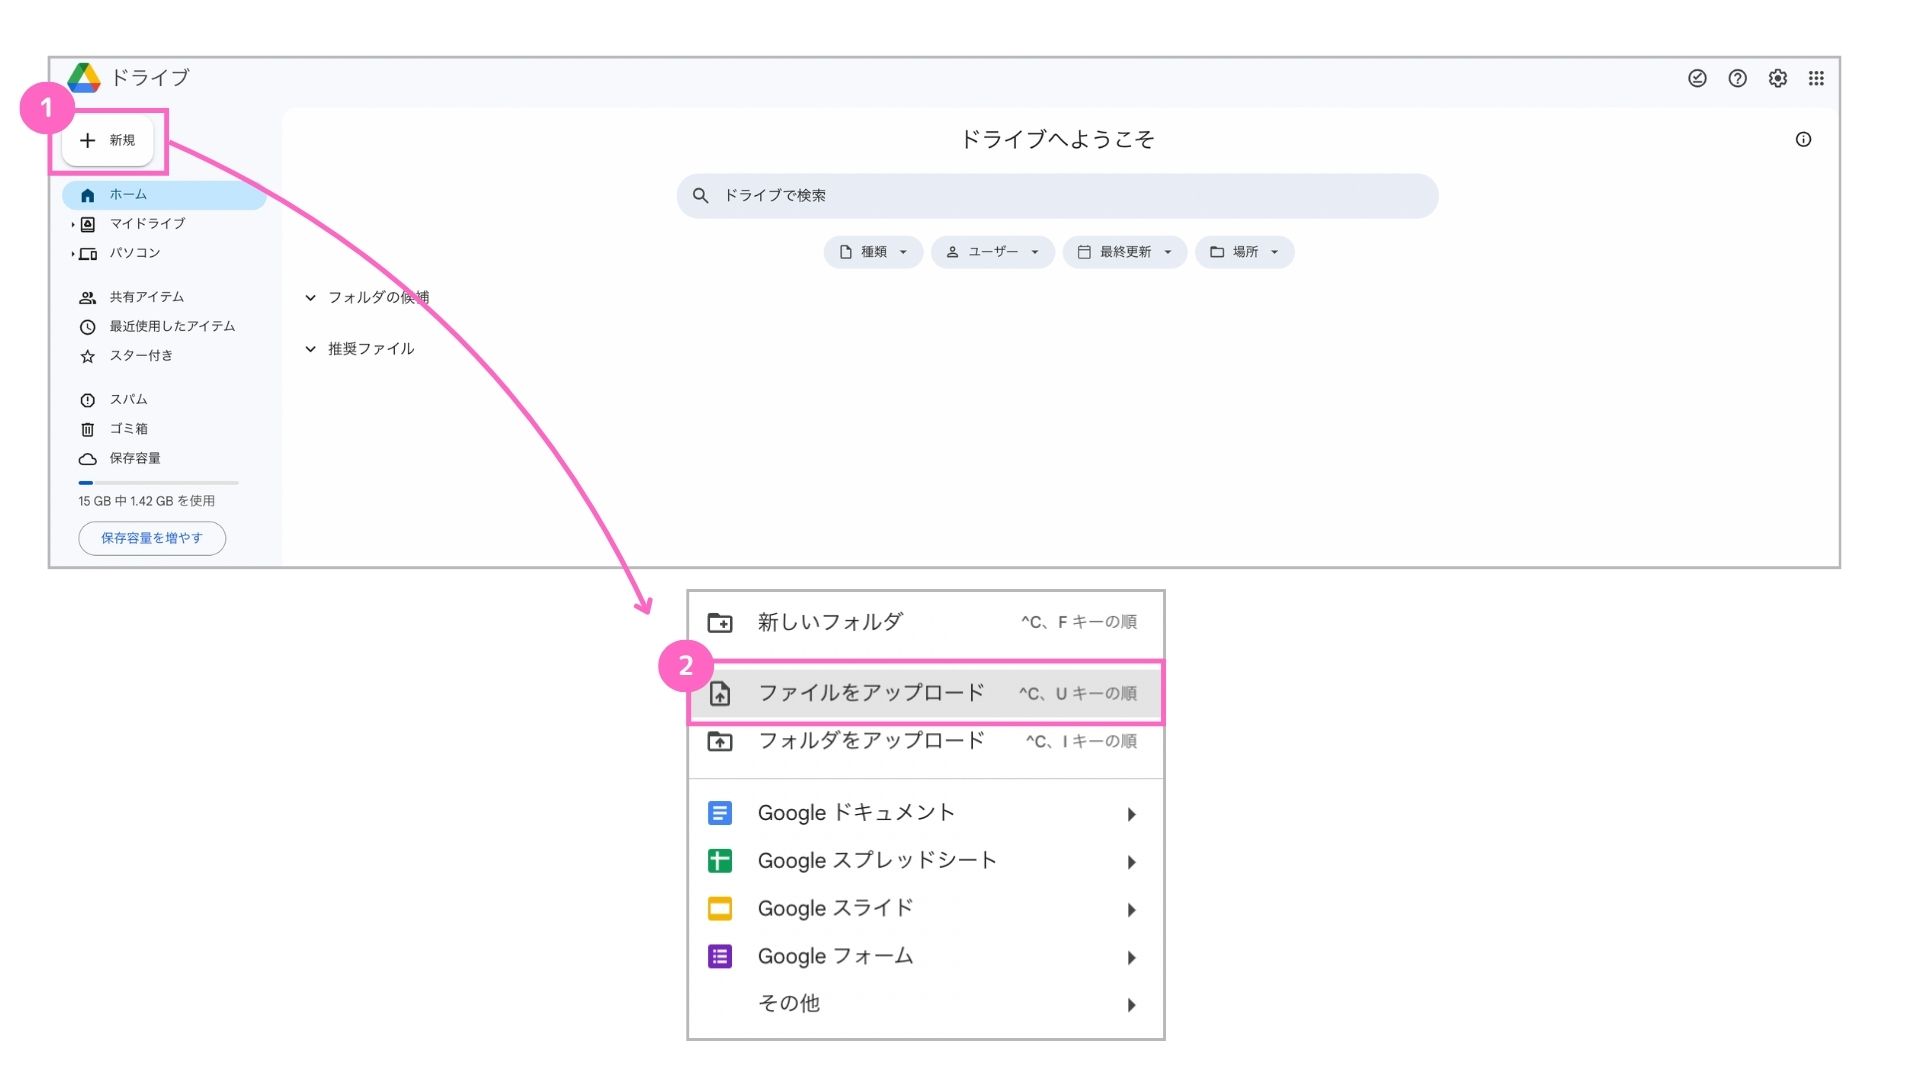Viewport: 1920px width, 1080px height.
Task: Collapse the フォルダの候補 section
Action: (x=310, y=298)
